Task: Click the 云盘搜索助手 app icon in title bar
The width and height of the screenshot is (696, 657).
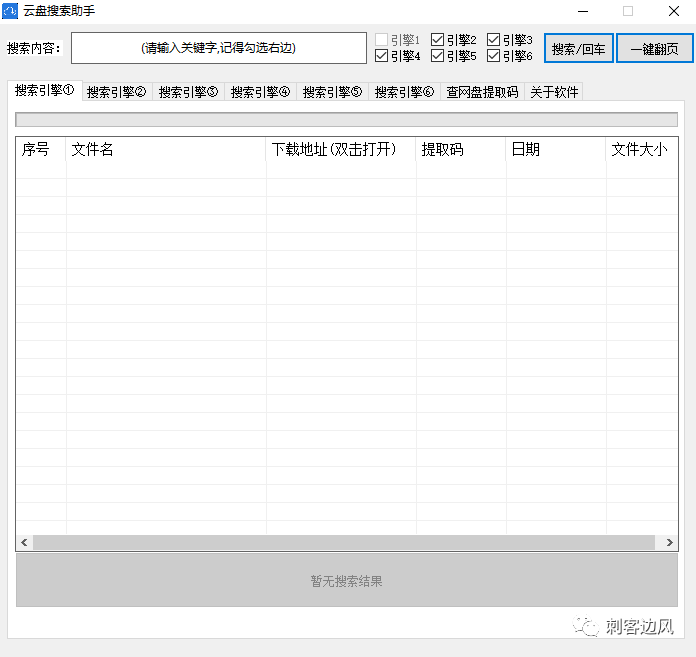Action: 10,11
